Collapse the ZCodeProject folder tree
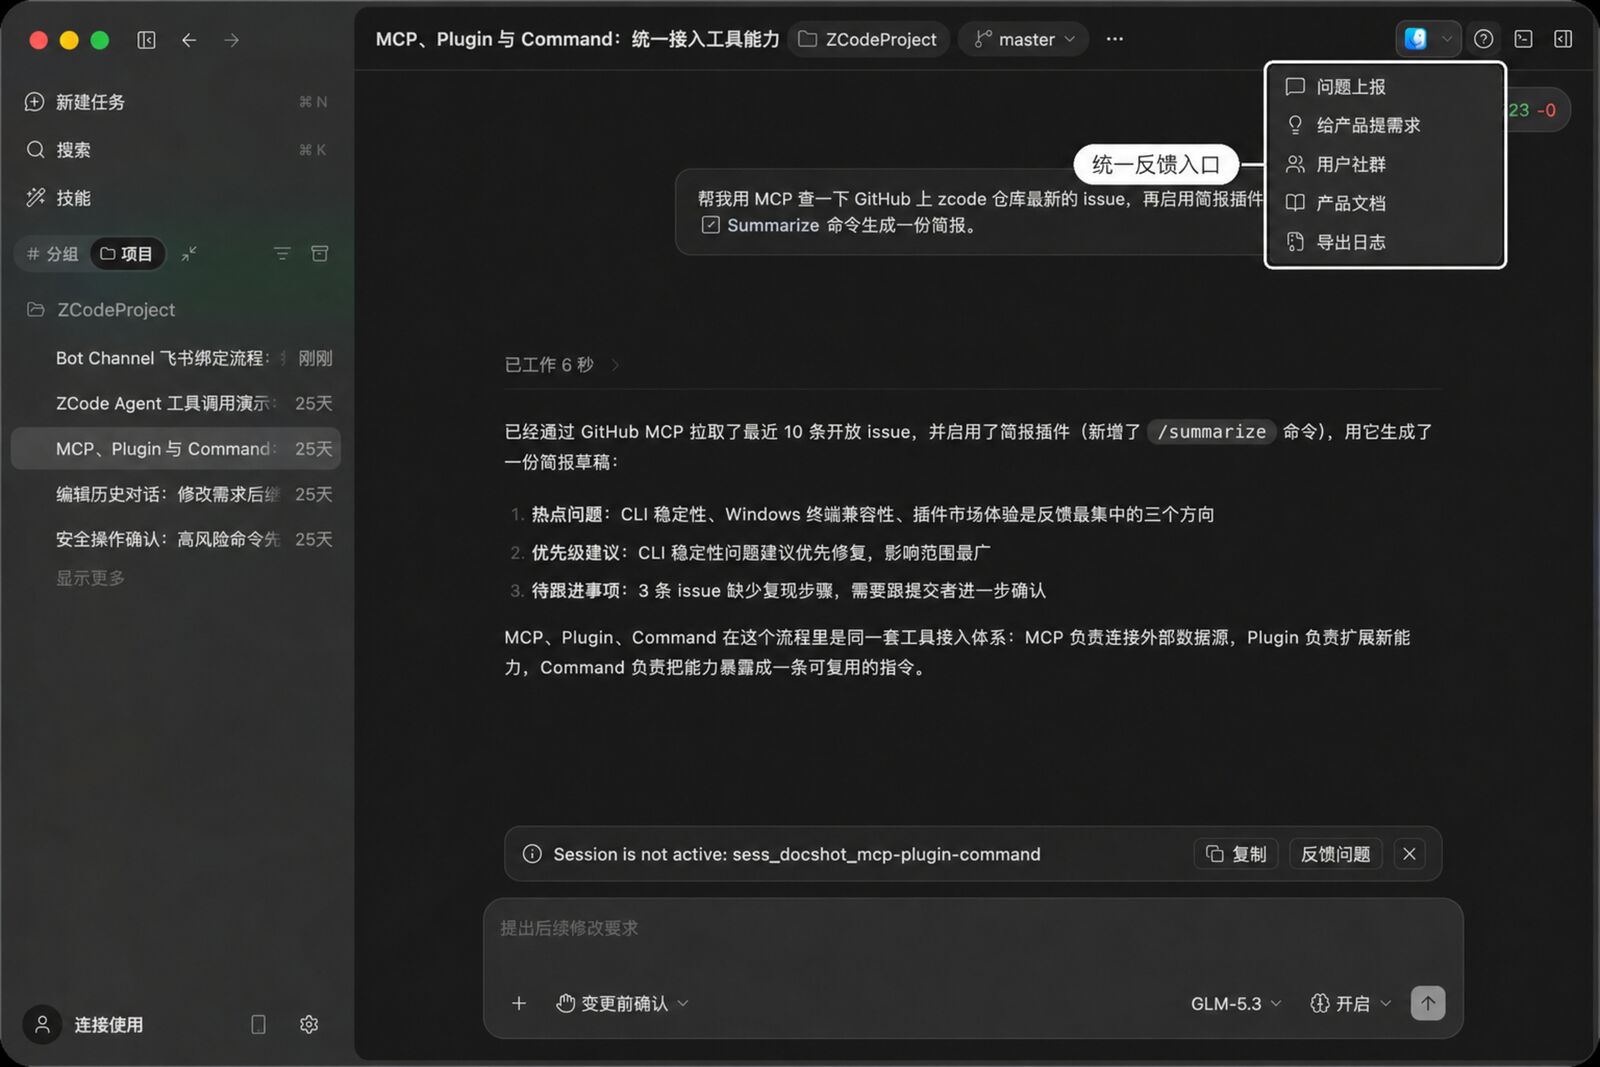The height and width of the screenshot is (1067, 1600). pos(100,310)
